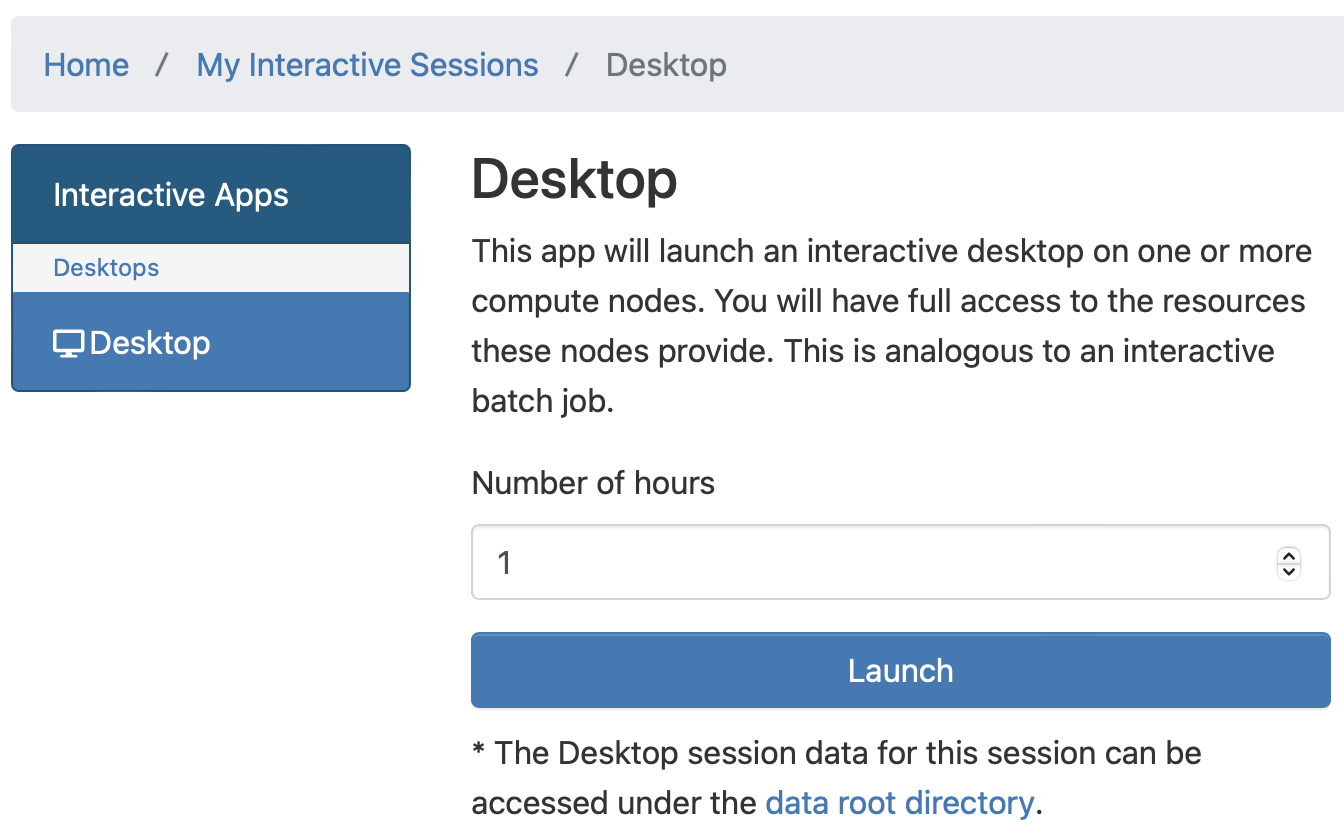Click empty area of the gray breadcrumb bar
Image resolution: width=1344 pixels, height=836 pixels.
1030,65
